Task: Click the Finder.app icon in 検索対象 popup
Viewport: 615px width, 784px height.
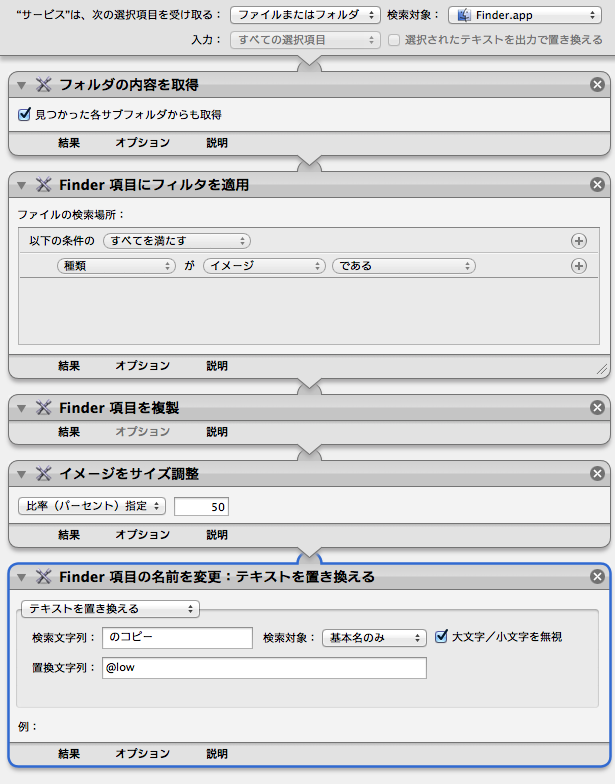Action: 464,15
